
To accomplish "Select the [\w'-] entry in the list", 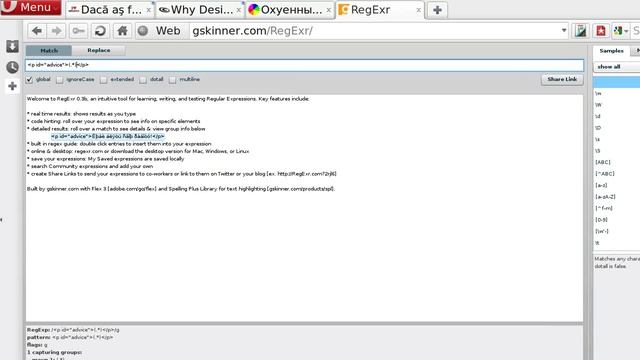I will pyautogui.click(x=617, y=231).
